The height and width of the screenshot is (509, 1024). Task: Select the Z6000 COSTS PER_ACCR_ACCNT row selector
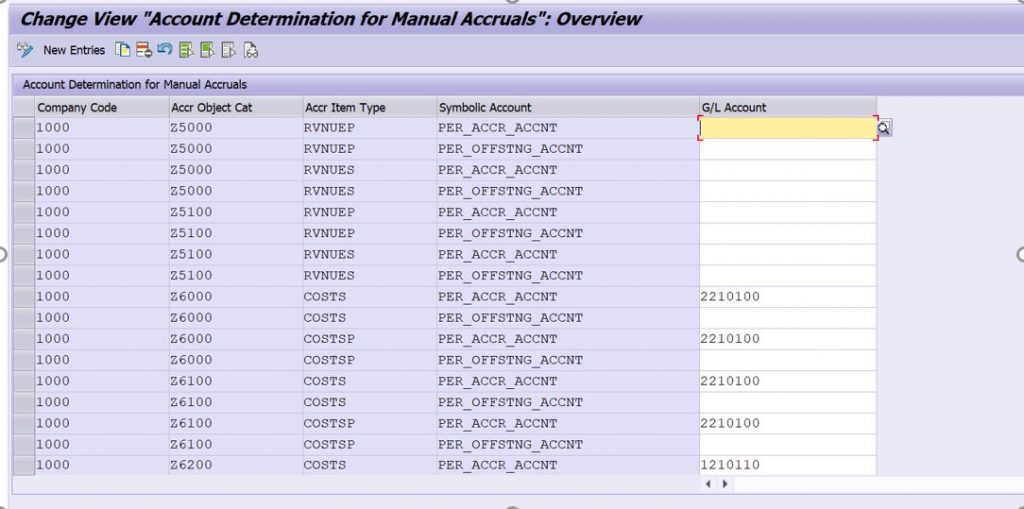tap(24, 297)
